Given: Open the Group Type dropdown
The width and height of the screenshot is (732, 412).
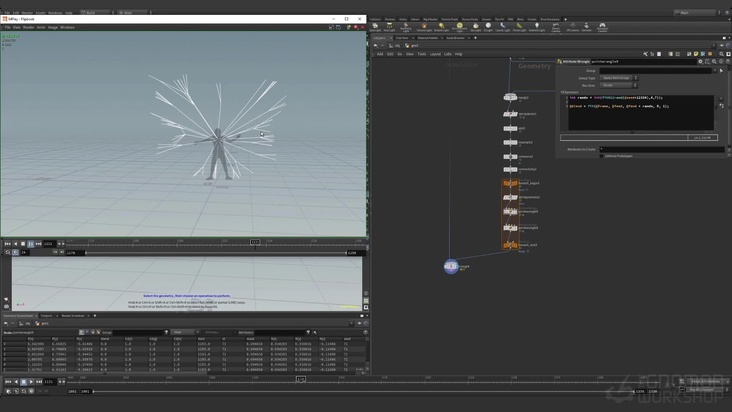Looking at the screenshot, I should (x=618, y=78).
